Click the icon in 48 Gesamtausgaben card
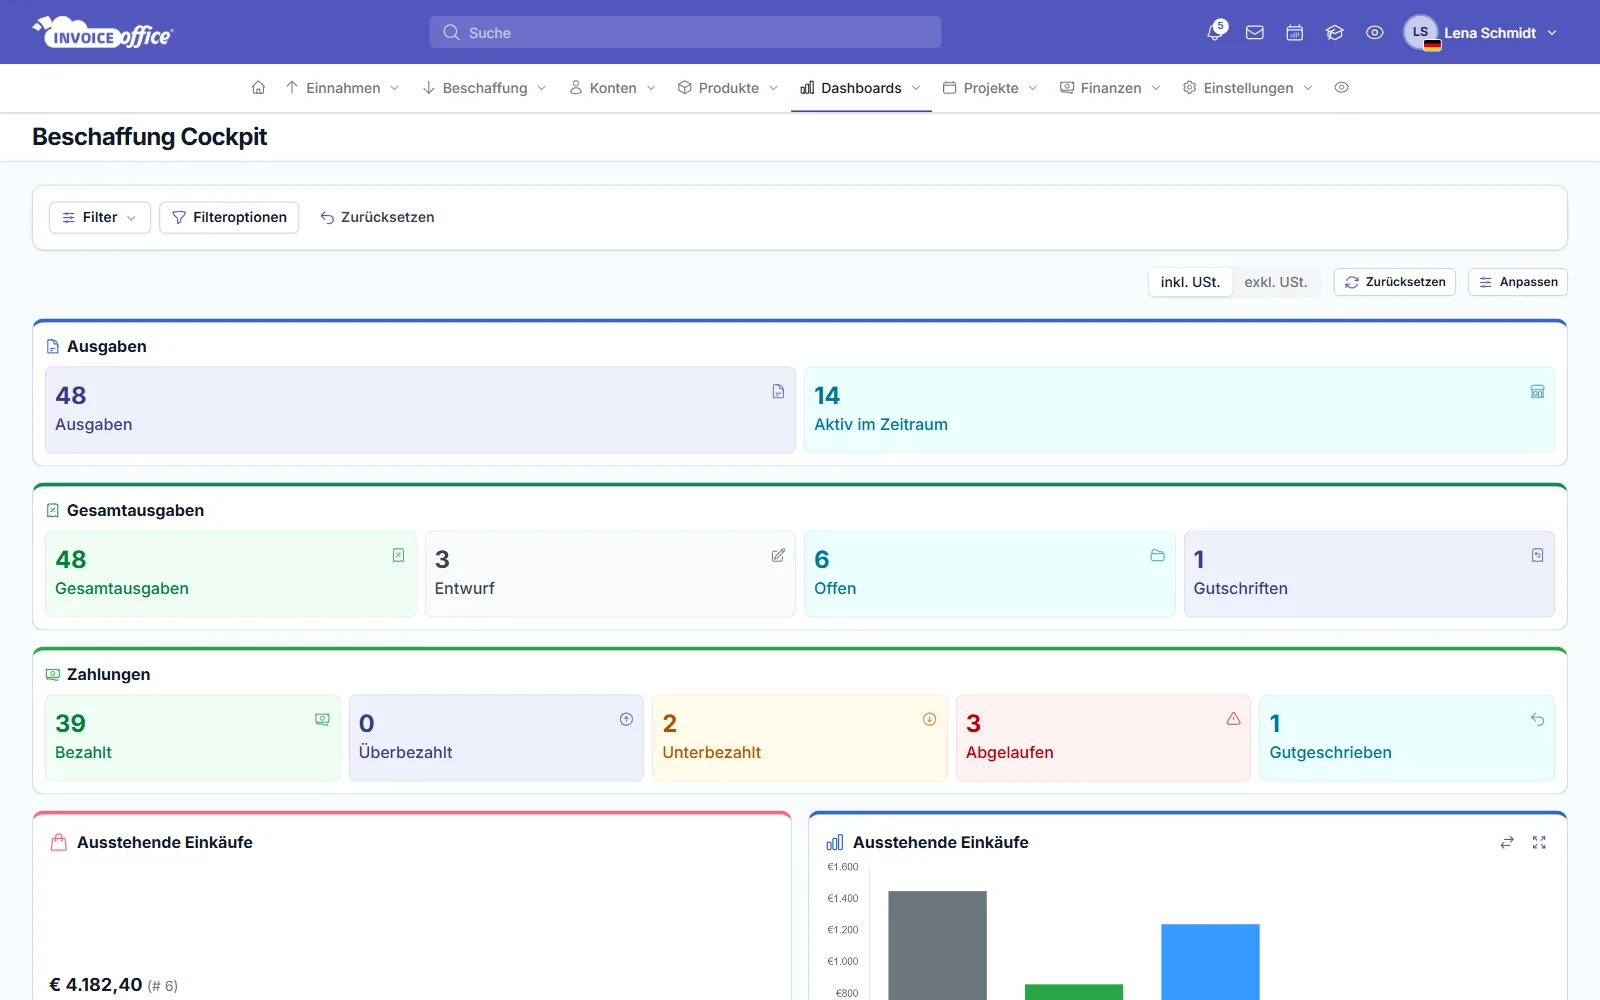The image size is (1600, 1000). (398, 556)
